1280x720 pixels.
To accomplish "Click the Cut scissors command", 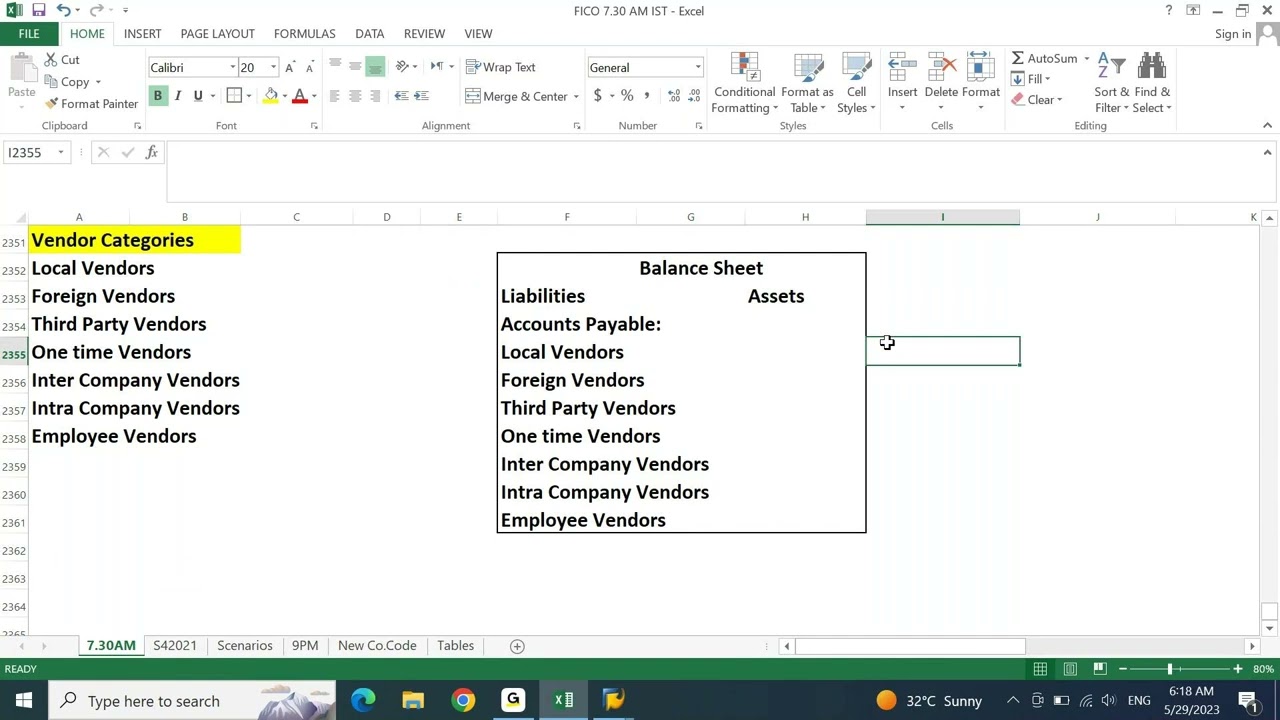I will coord(62,60).
